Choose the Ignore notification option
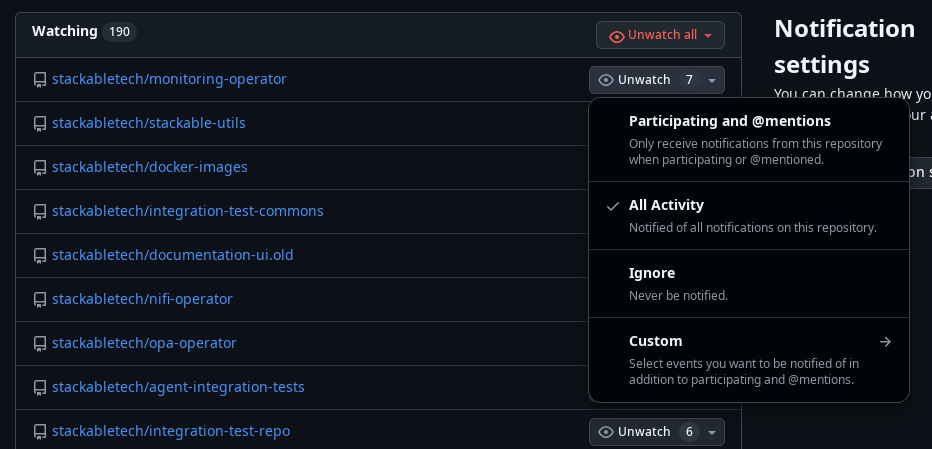The width and height of the screenshot is (932, 449). 749,284
